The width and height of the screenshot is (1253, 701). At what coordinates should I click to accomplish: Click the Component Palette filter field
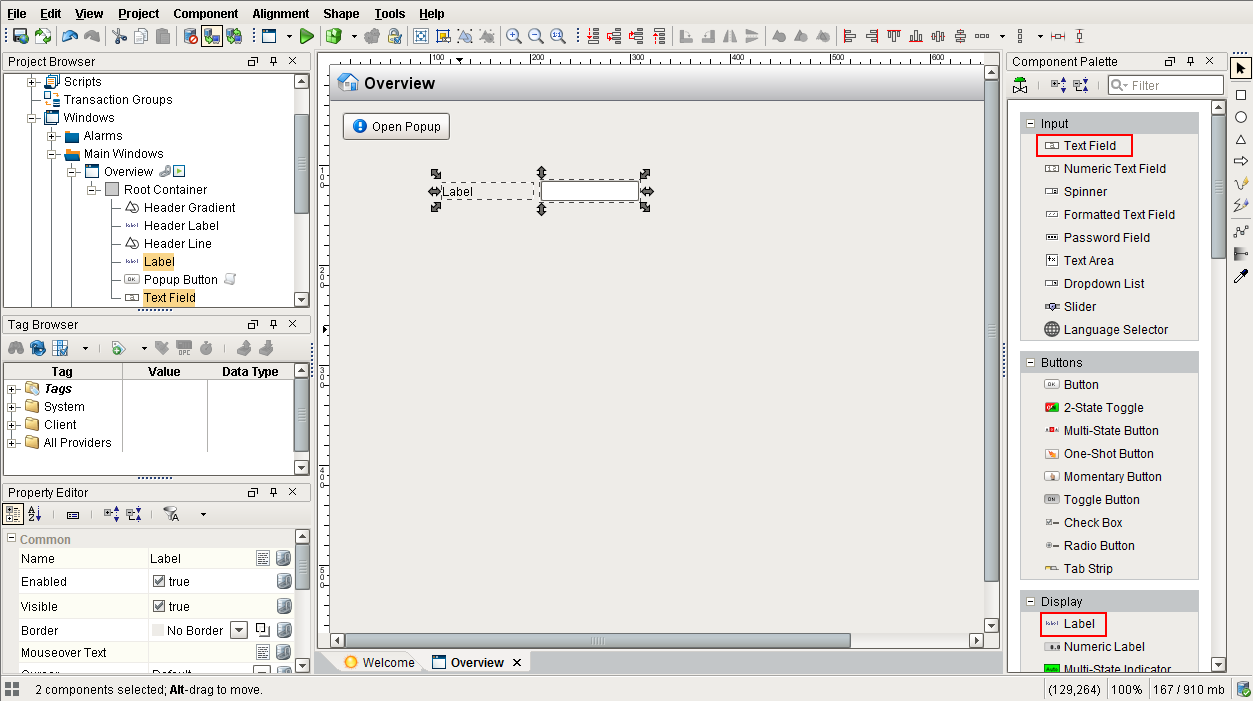click(x=1164, y=85)
